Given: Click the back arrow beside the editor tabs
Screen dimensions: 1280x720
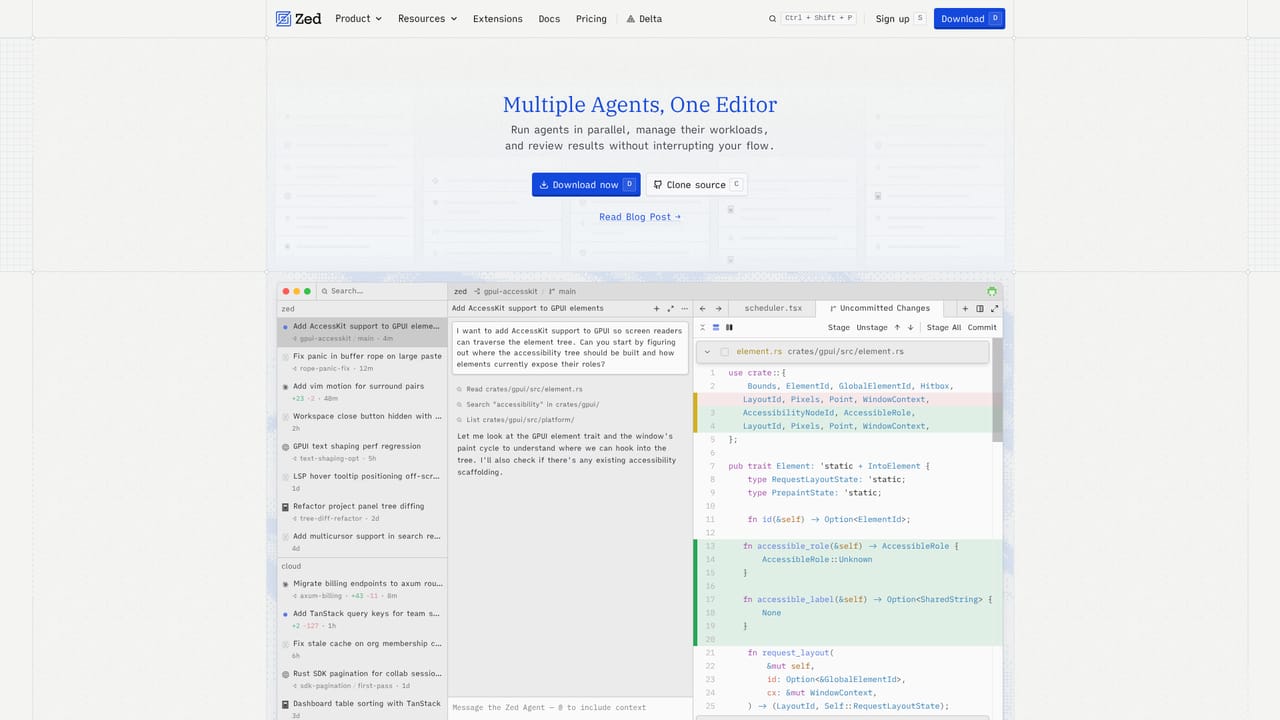Looking at the screenshot, I should (x=702, y=308).
